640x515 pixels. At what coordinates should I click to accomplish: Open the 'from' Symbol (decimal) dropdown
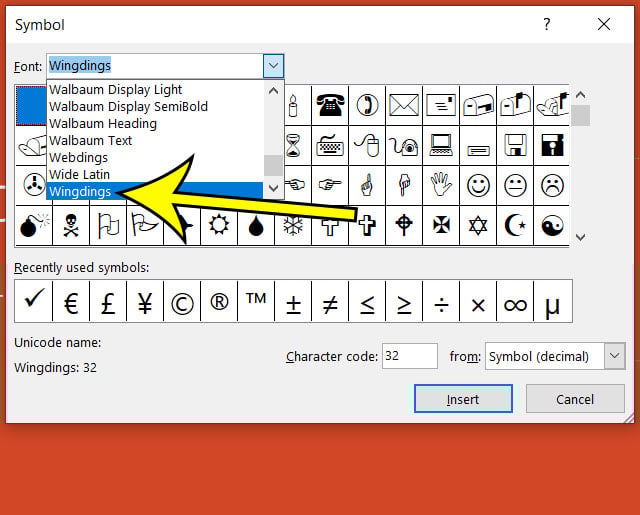pos(615,356)
